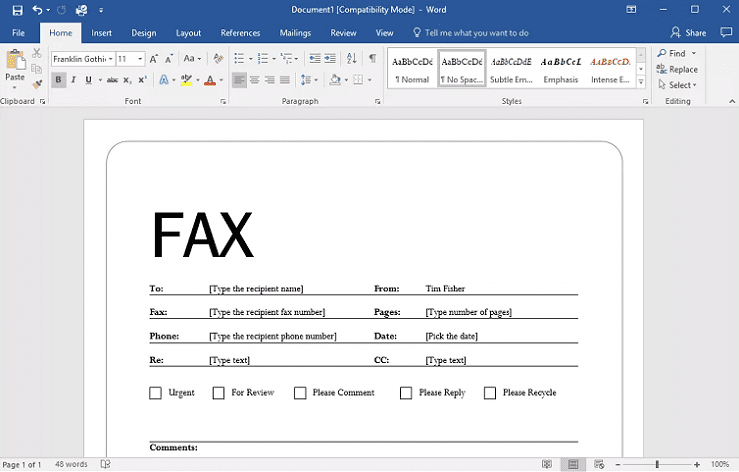This screenshot has height=472, width=739.
Task: Apply italic formatting
Action: [x=74, y=80]
